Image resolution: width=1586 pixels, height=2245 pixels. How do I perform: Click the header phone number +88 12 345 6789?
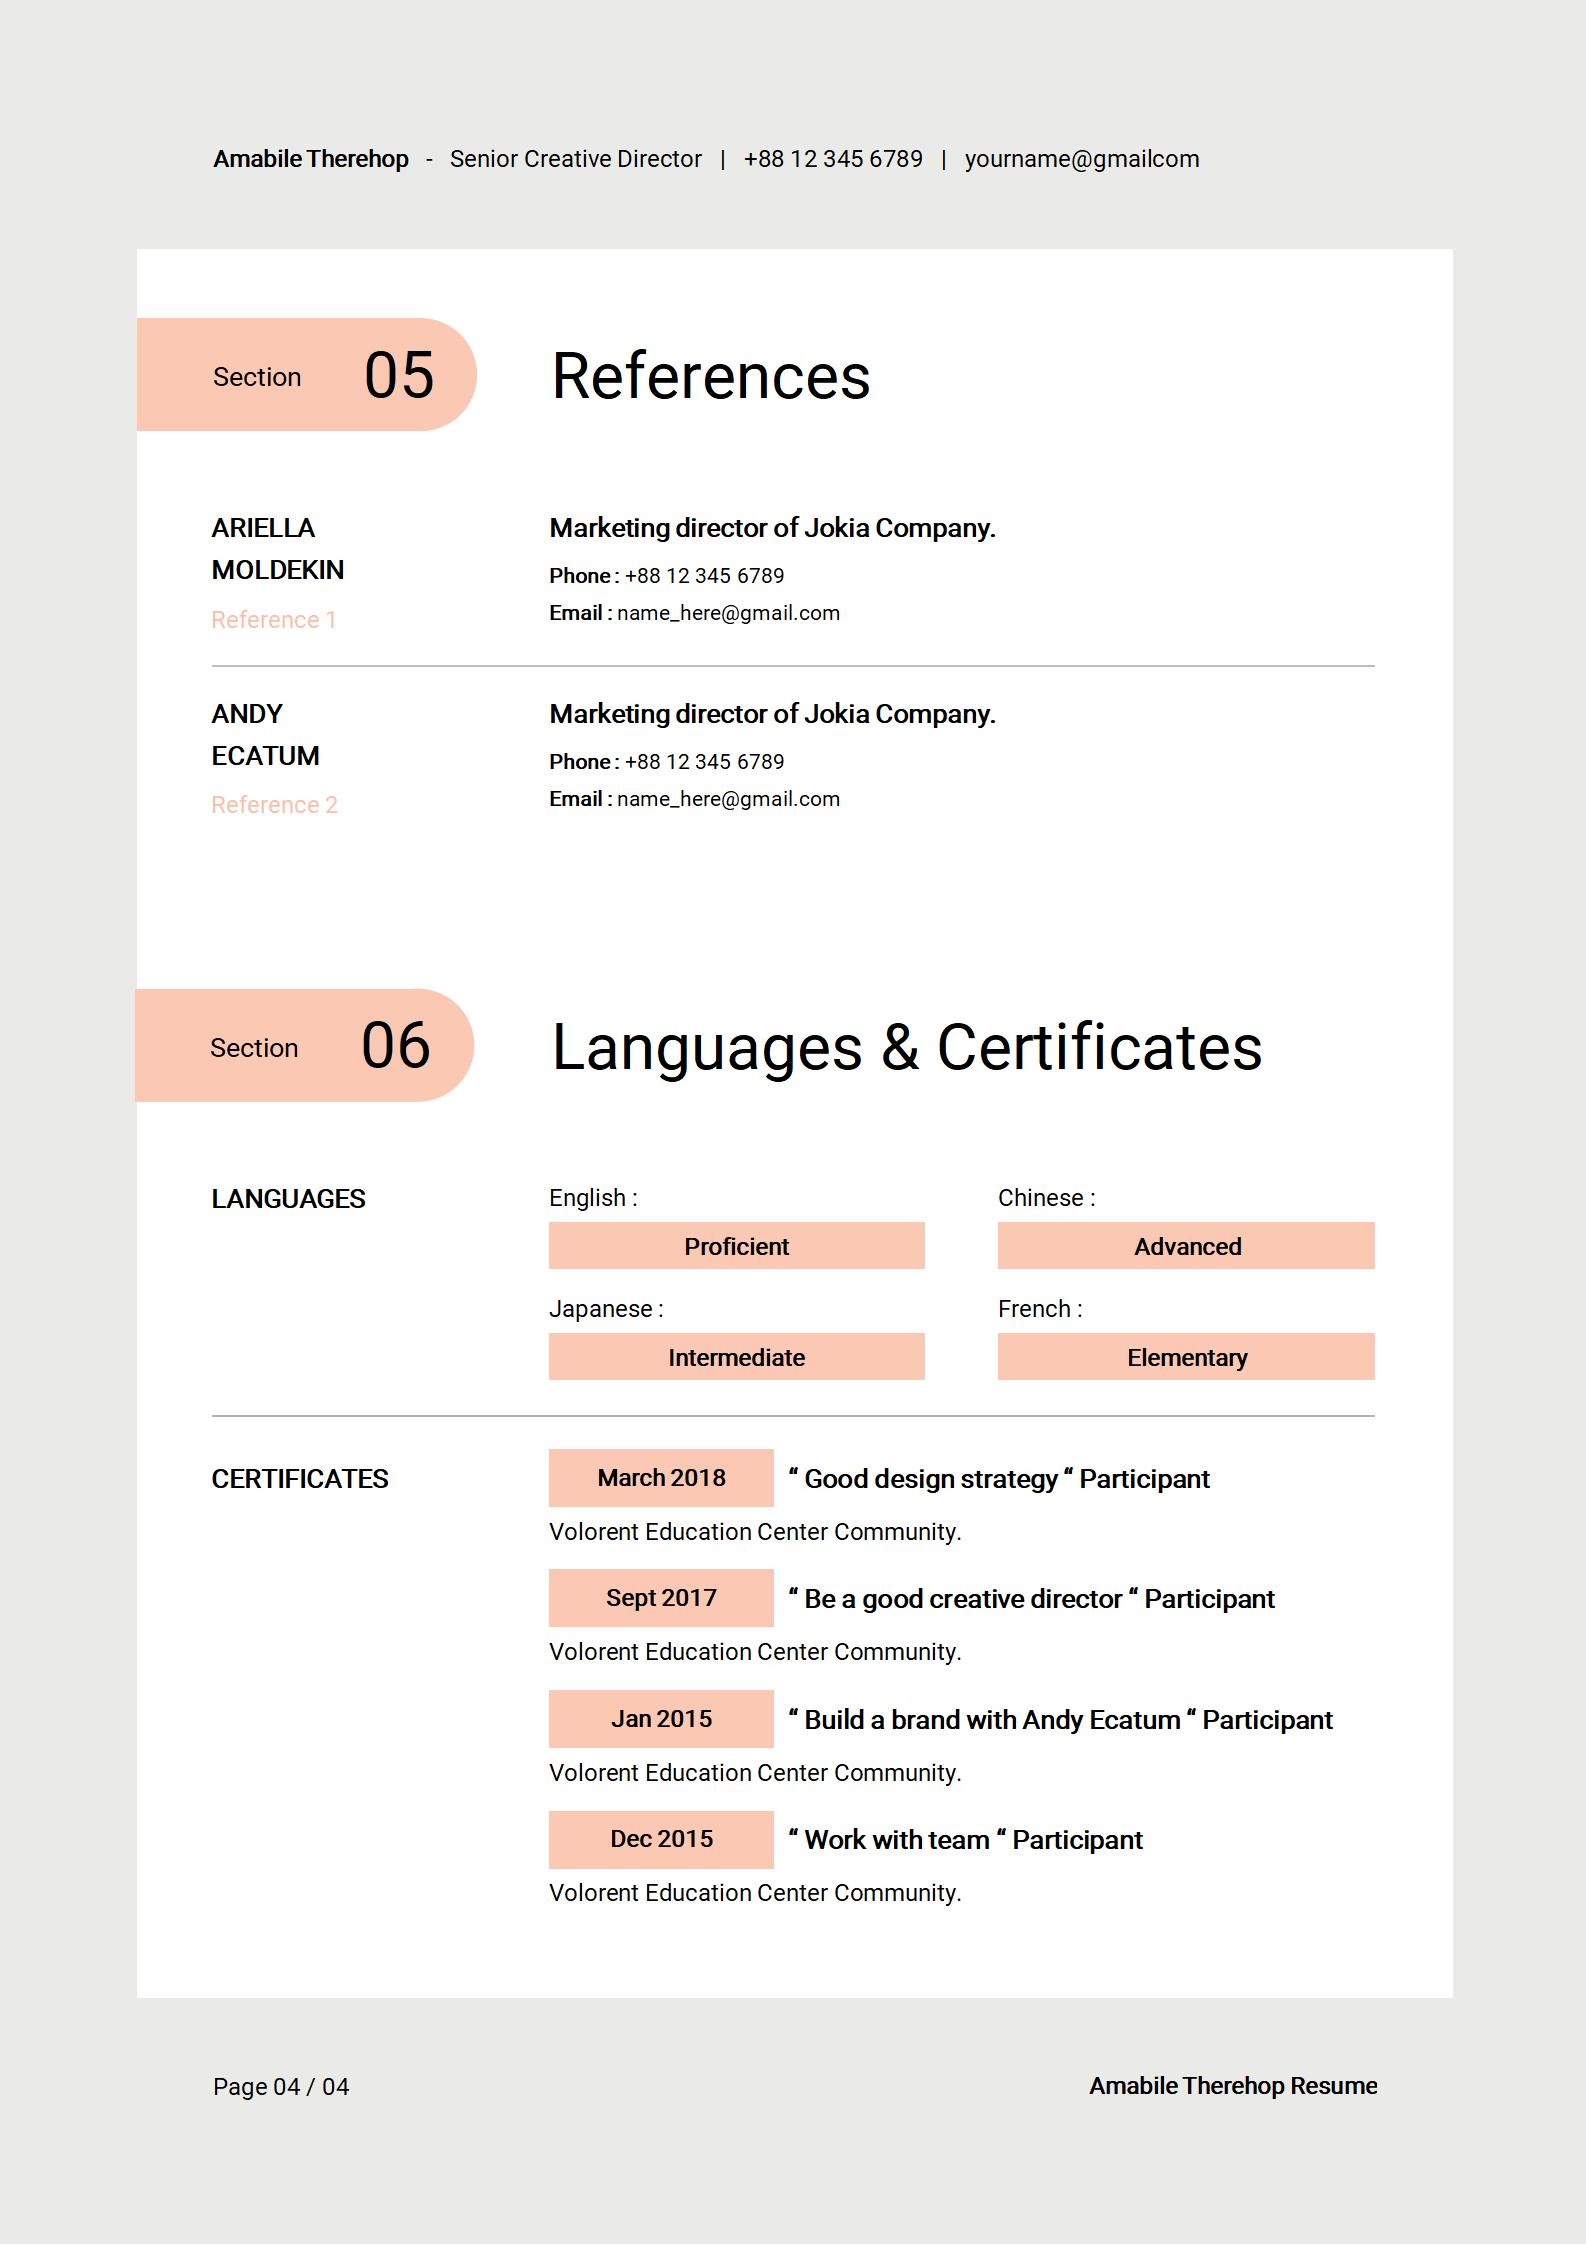coord(832,159)
